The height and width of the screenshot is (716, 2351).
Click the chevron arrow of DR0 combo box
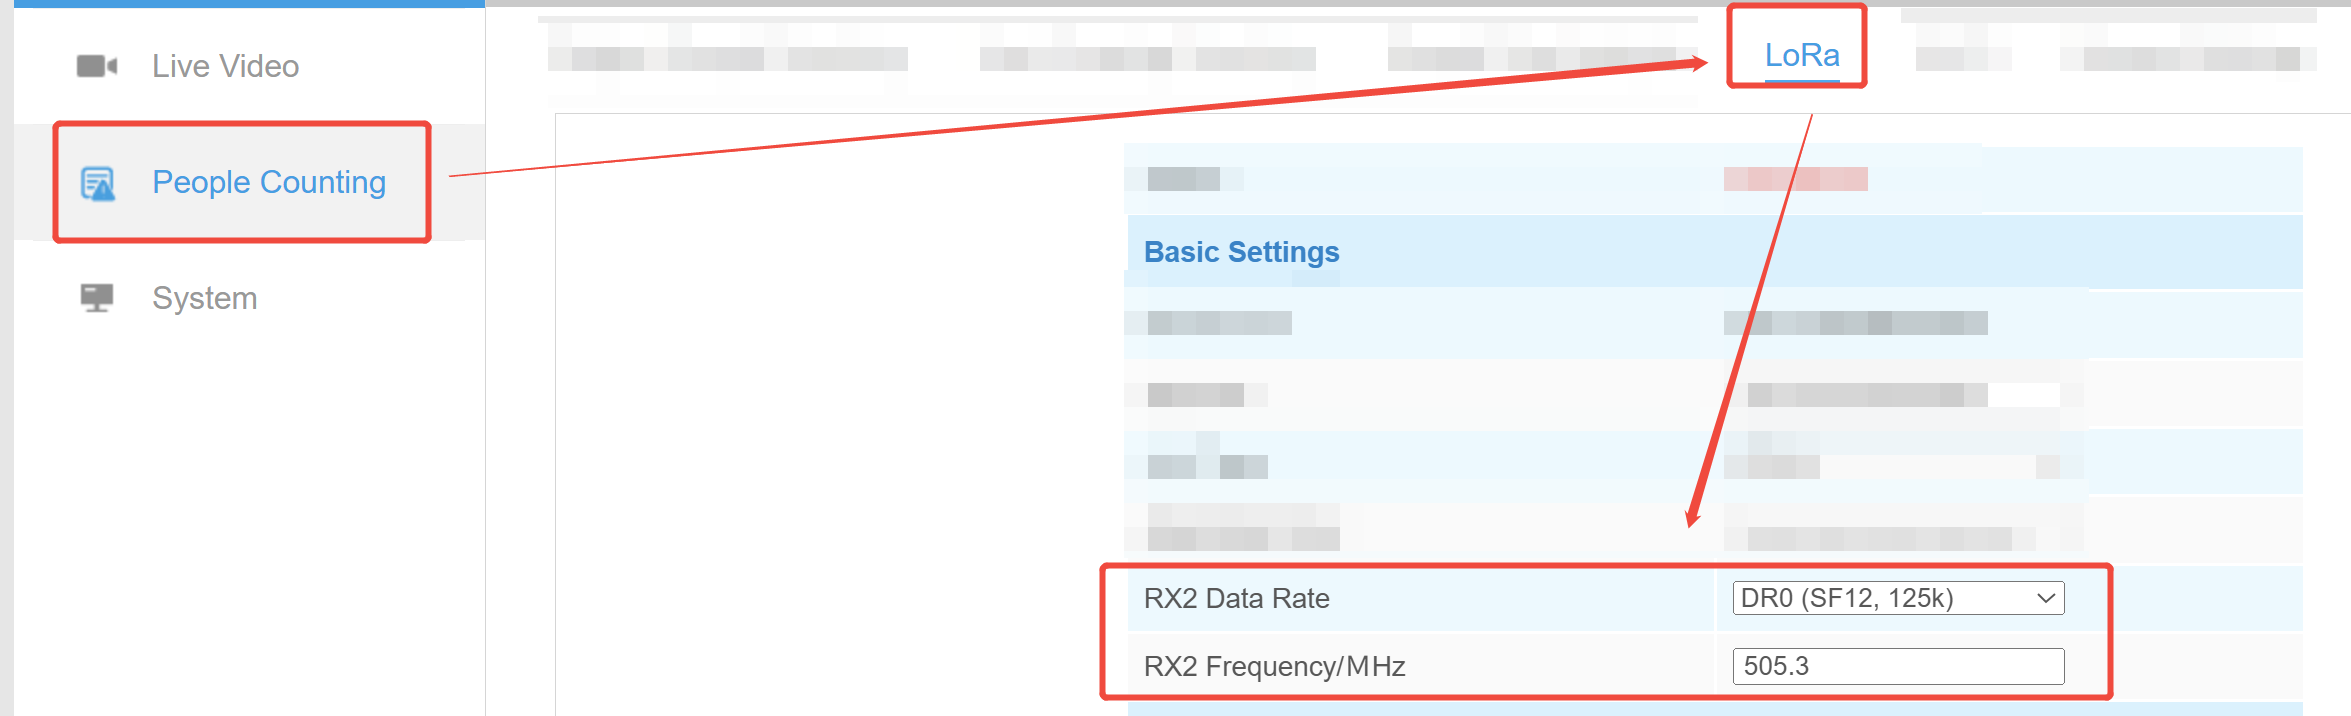point(2046,598)
